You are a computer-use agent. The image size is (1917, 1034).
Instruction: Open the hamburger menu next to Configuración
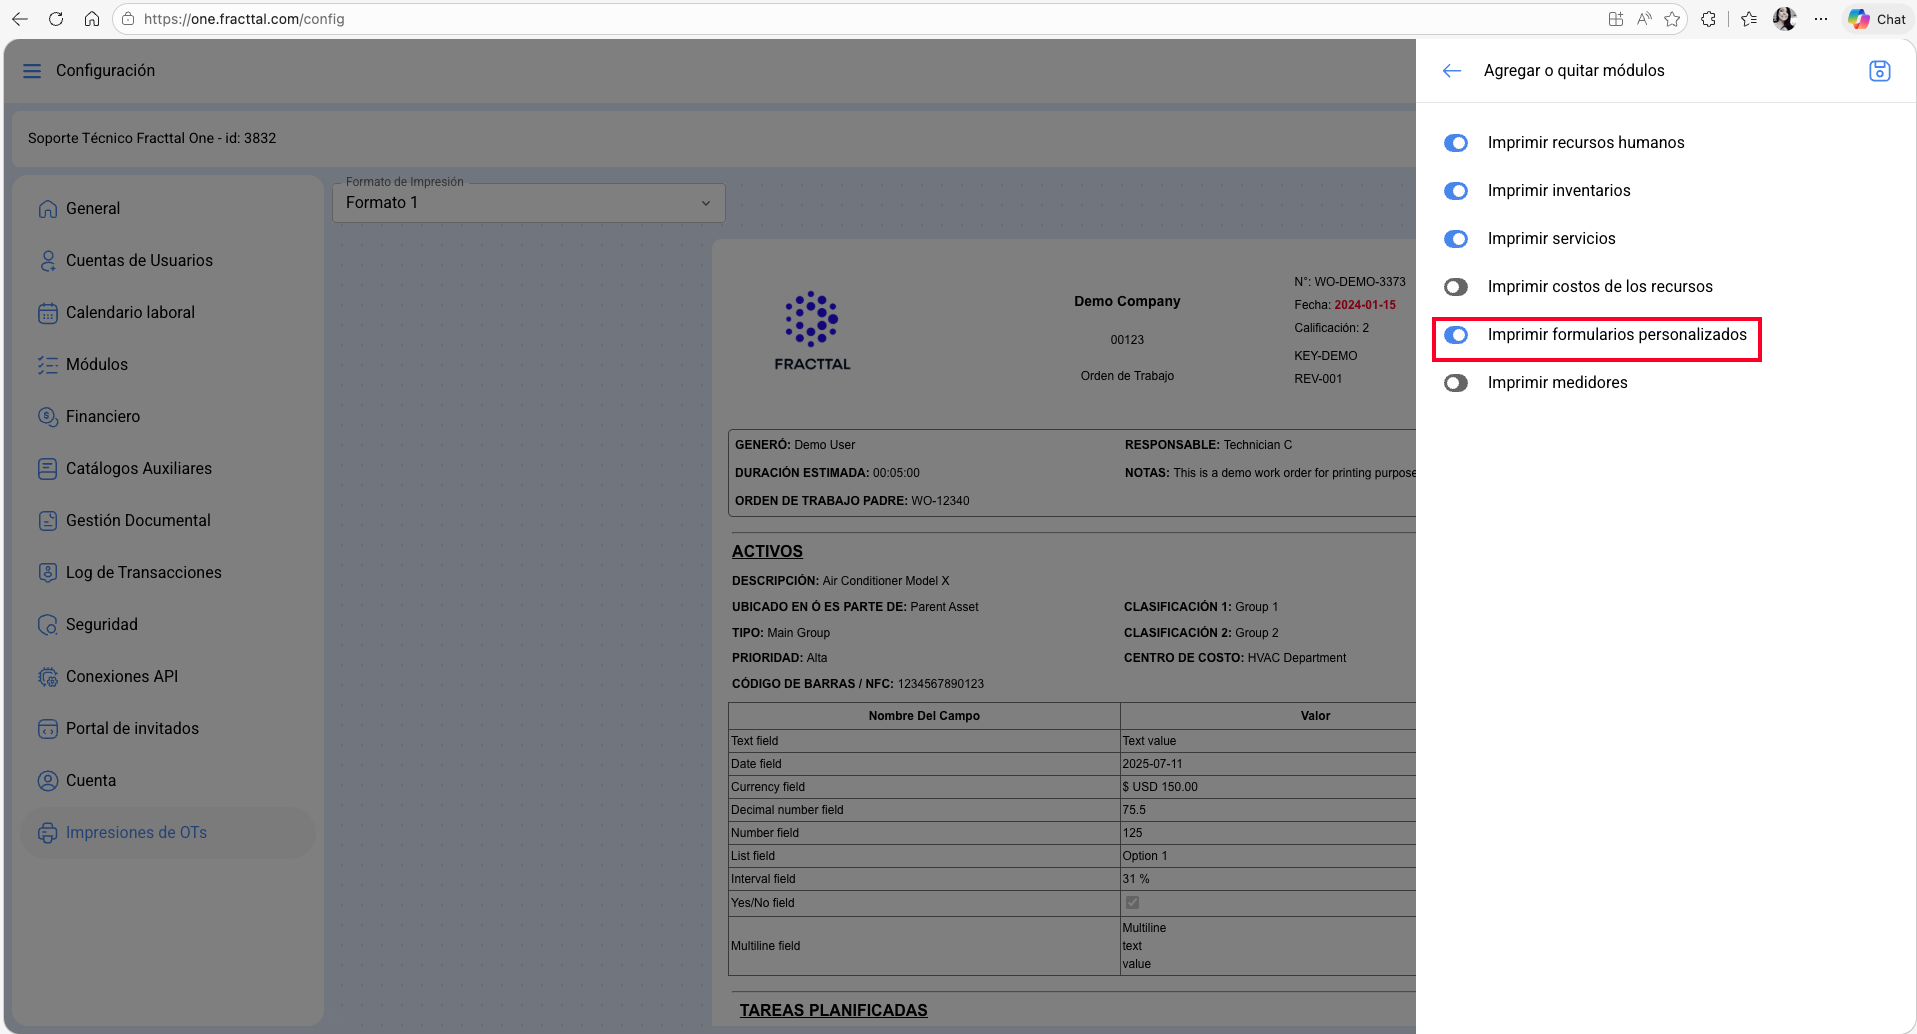coord(32,71)
